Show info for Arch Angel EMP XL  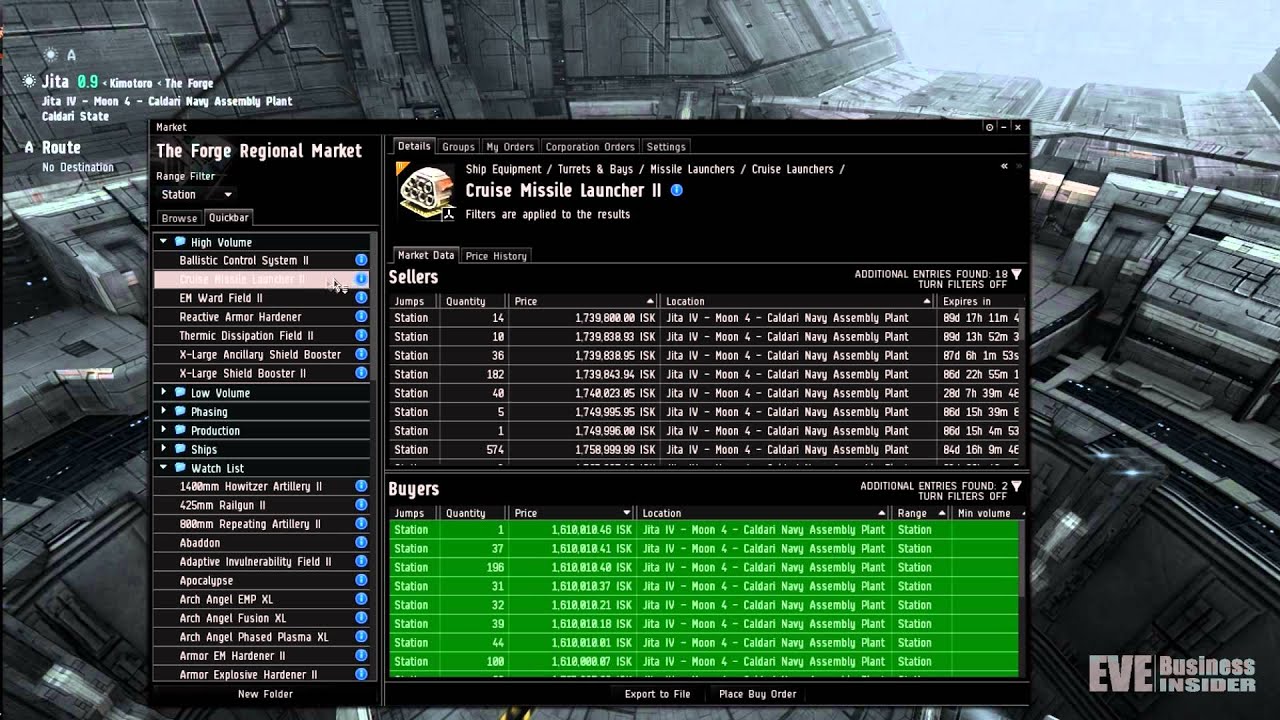point(361,599)
